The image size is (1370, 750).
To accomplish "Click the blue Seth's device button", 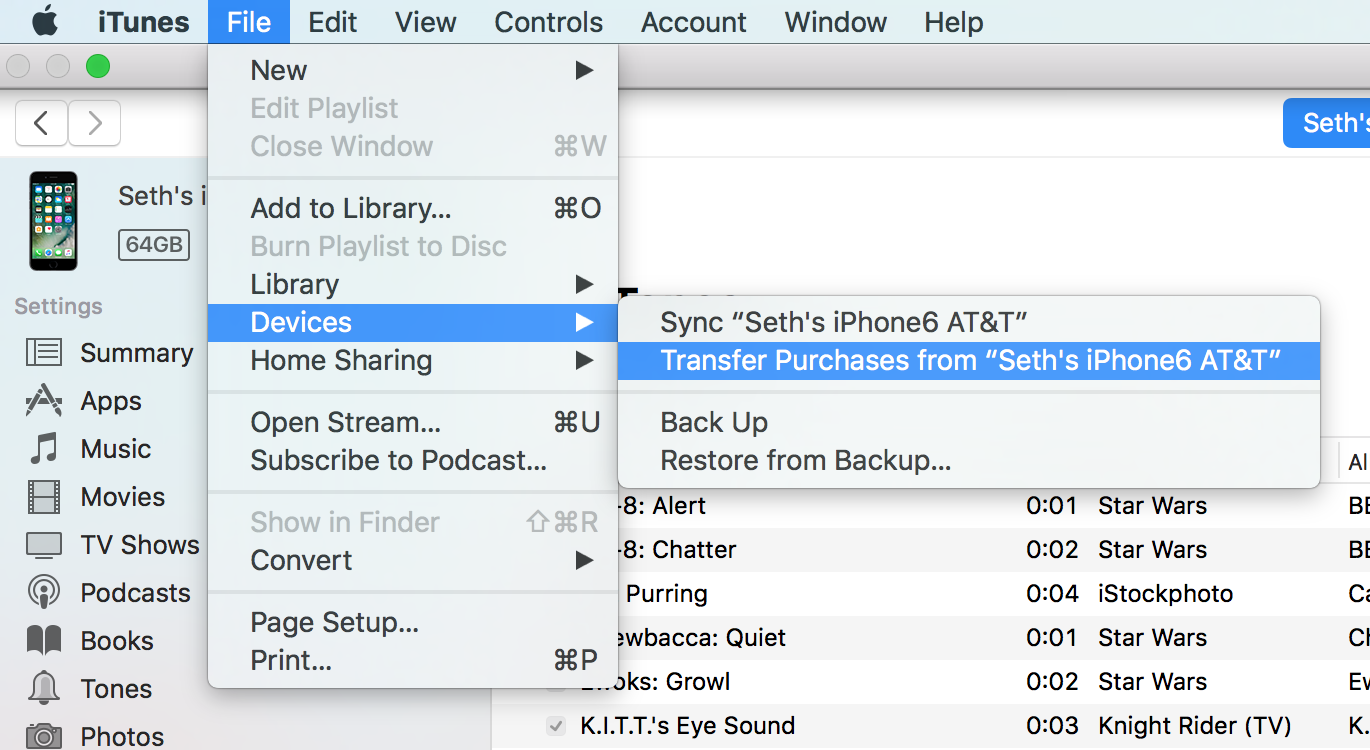I will [x=1330, y=123].
